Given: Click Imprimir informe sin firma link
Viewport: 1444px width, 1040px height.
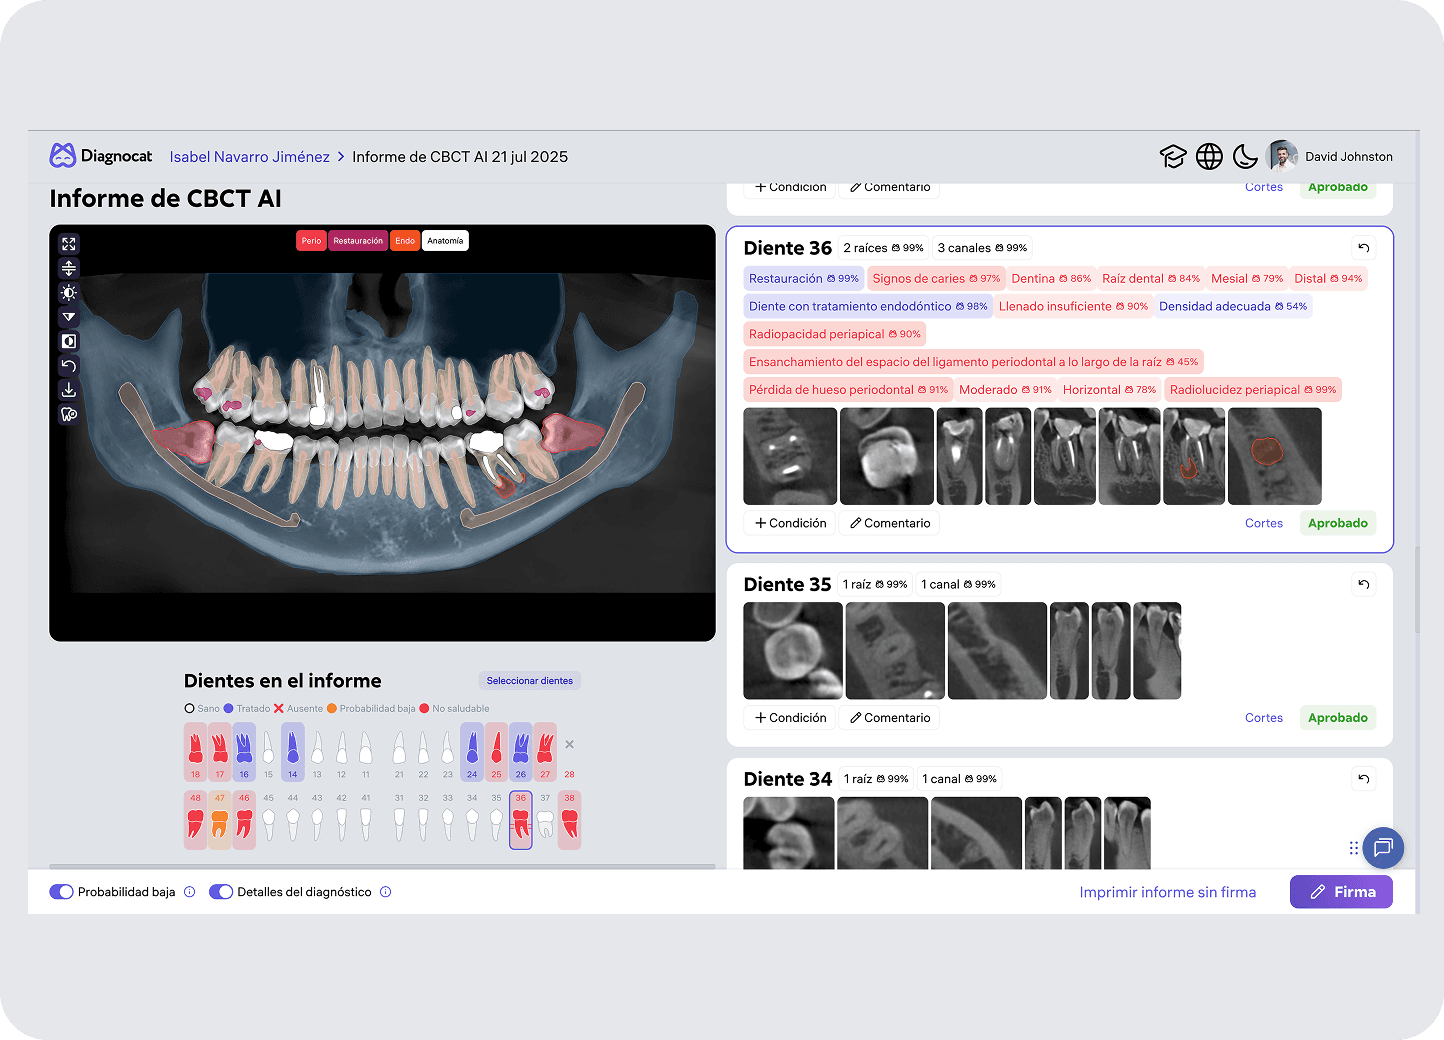Looking at the screenshot, I should 1167,892.
